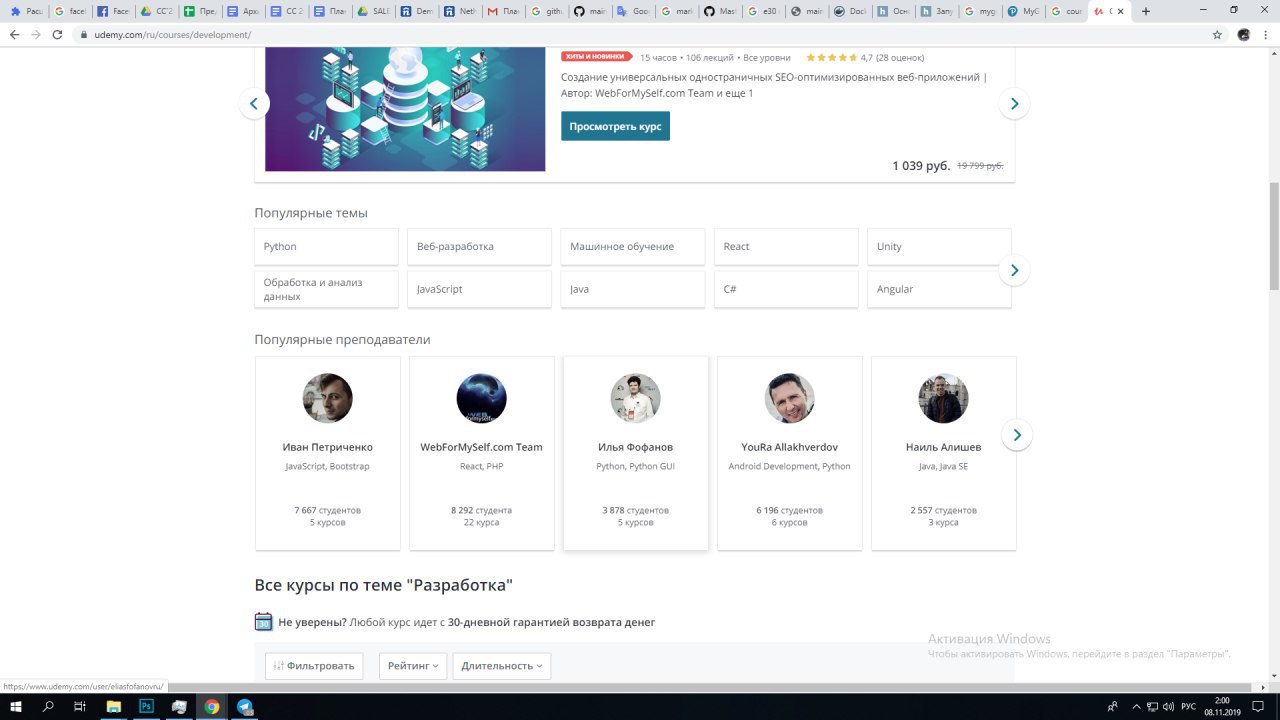Image resolution: width=1280 pixels, height=720 pixels.
Task: Click Просмотреть курс button
Action: 615,127
